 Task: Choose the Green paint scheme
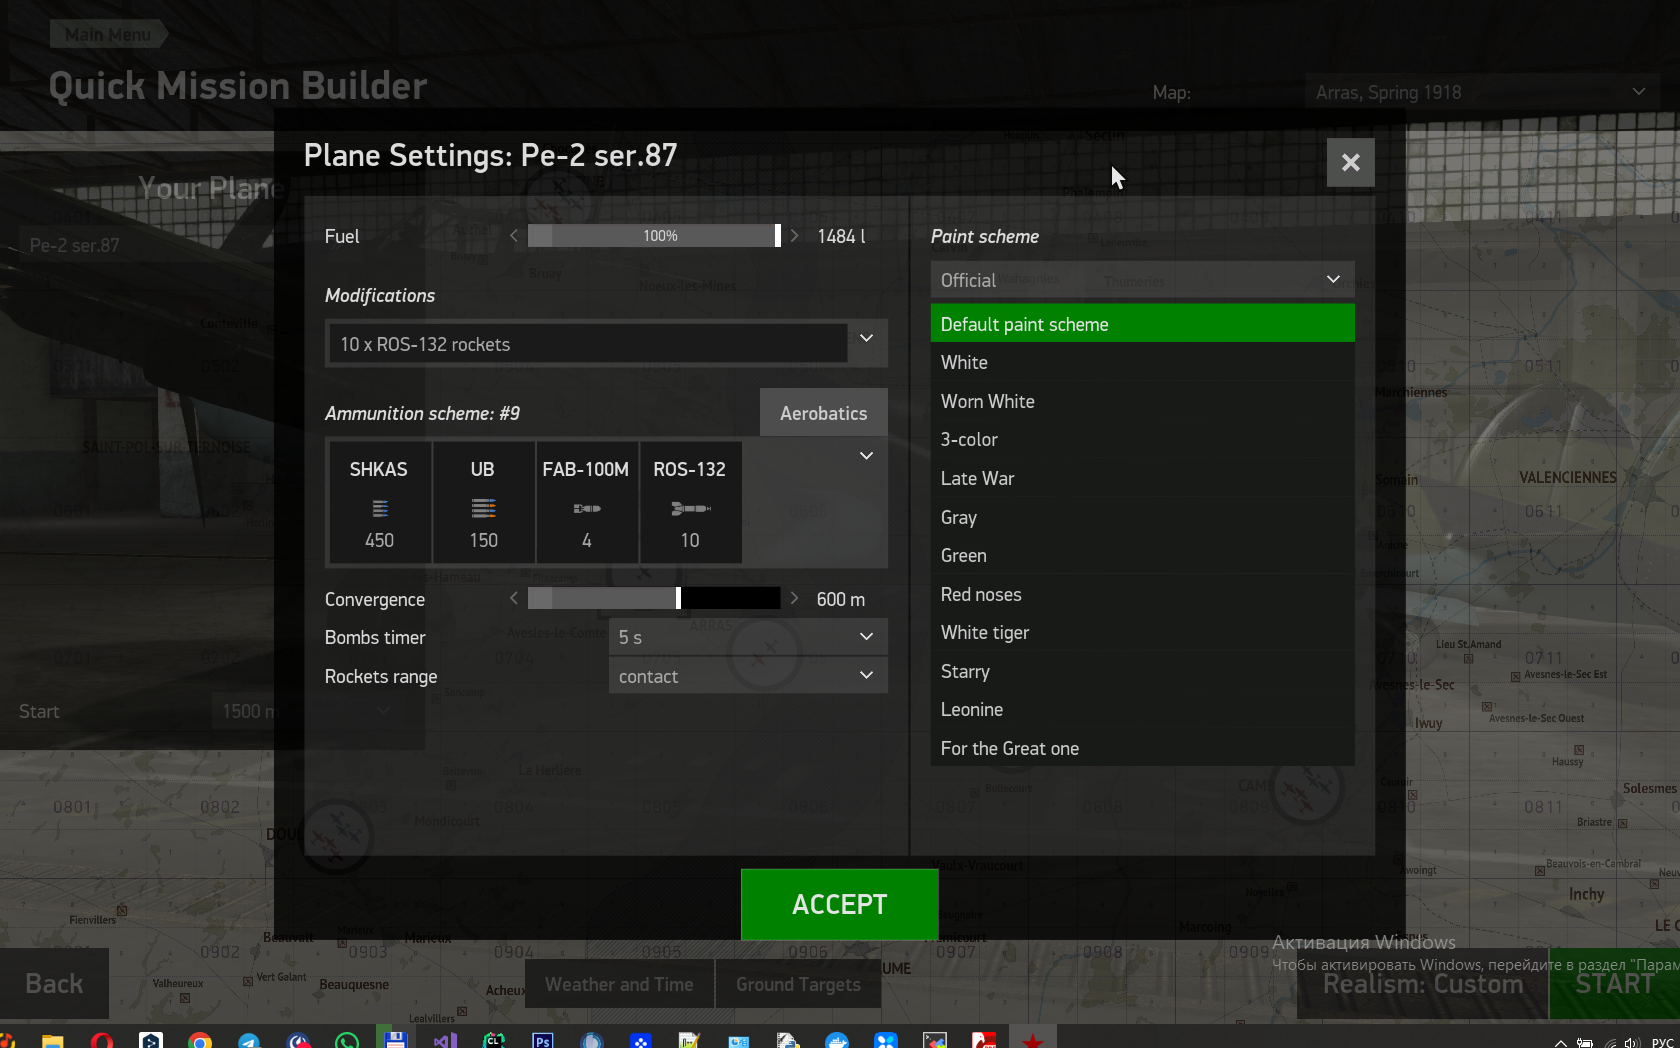(x=1142, y=556)
